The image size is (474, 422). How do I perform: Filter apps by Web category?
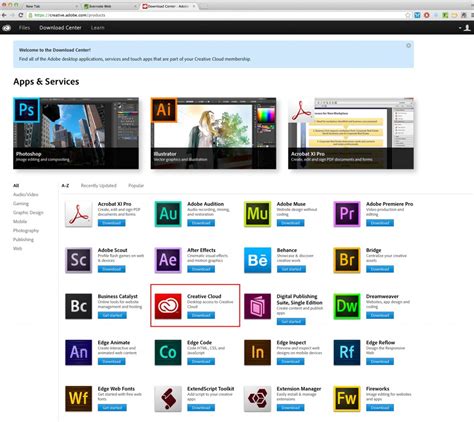coord(18,248)
